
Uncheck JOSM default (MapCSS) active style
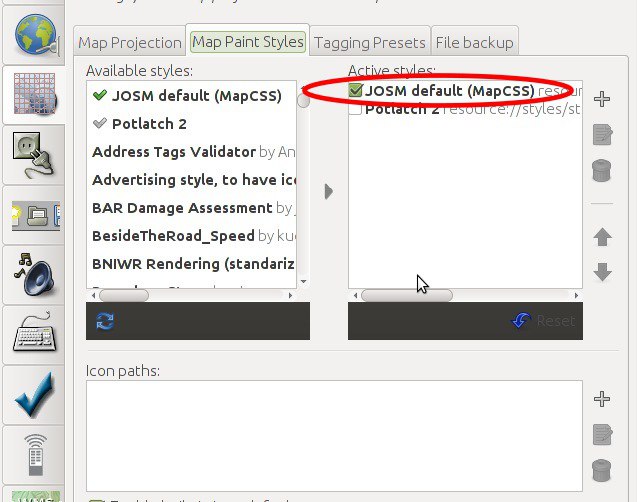[355, 90]
